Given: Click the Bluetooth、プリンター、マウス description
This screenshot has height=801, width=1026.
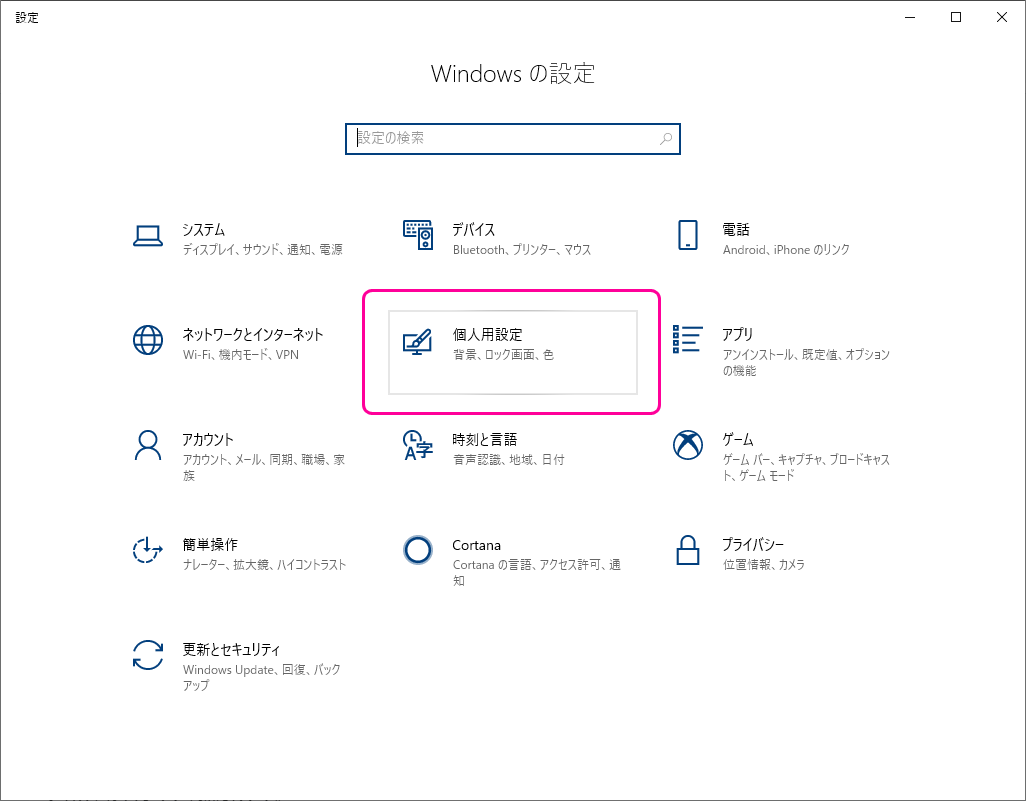Looking at the screenshot, I should [x=522, y=249].
